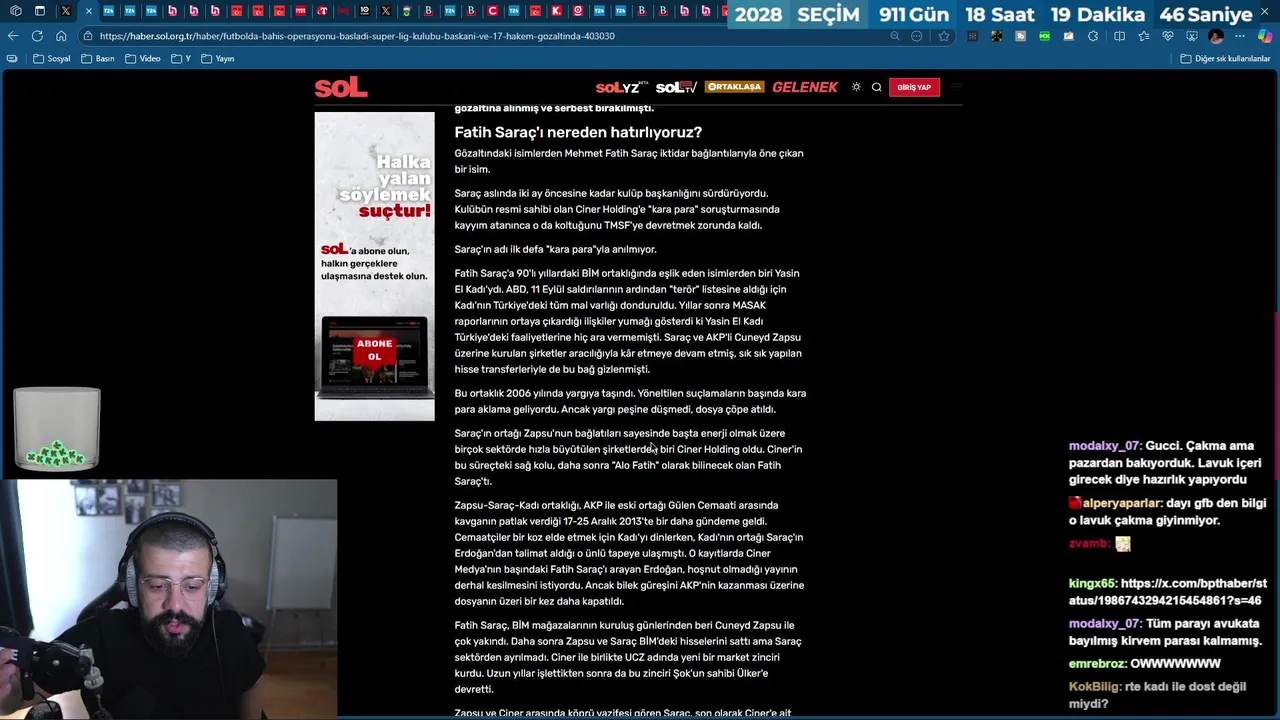Viewport: 1280px width, 720px height.
Task: Click ABONE OL on the subscription ad
Action: pos(374,350)
